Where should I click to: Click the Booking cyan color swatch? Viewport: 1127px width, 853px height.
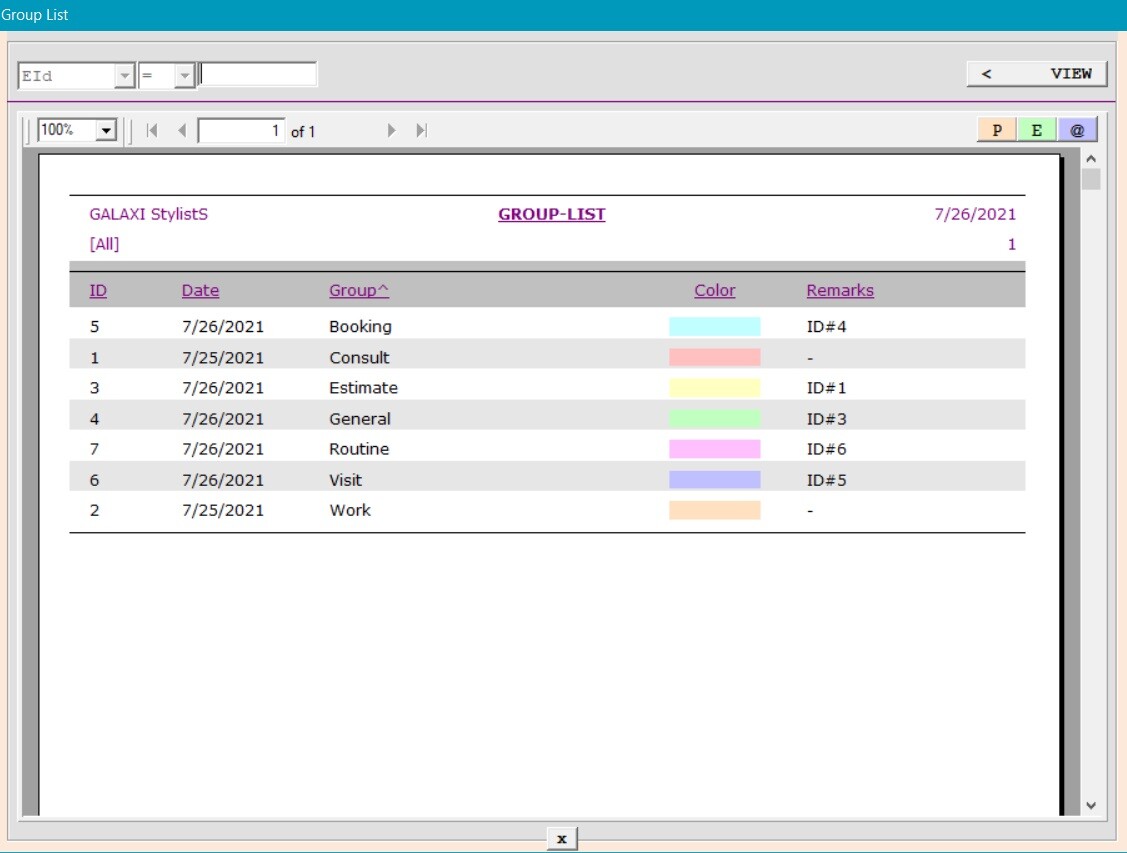pyautogui.click(x=714, y=326)
